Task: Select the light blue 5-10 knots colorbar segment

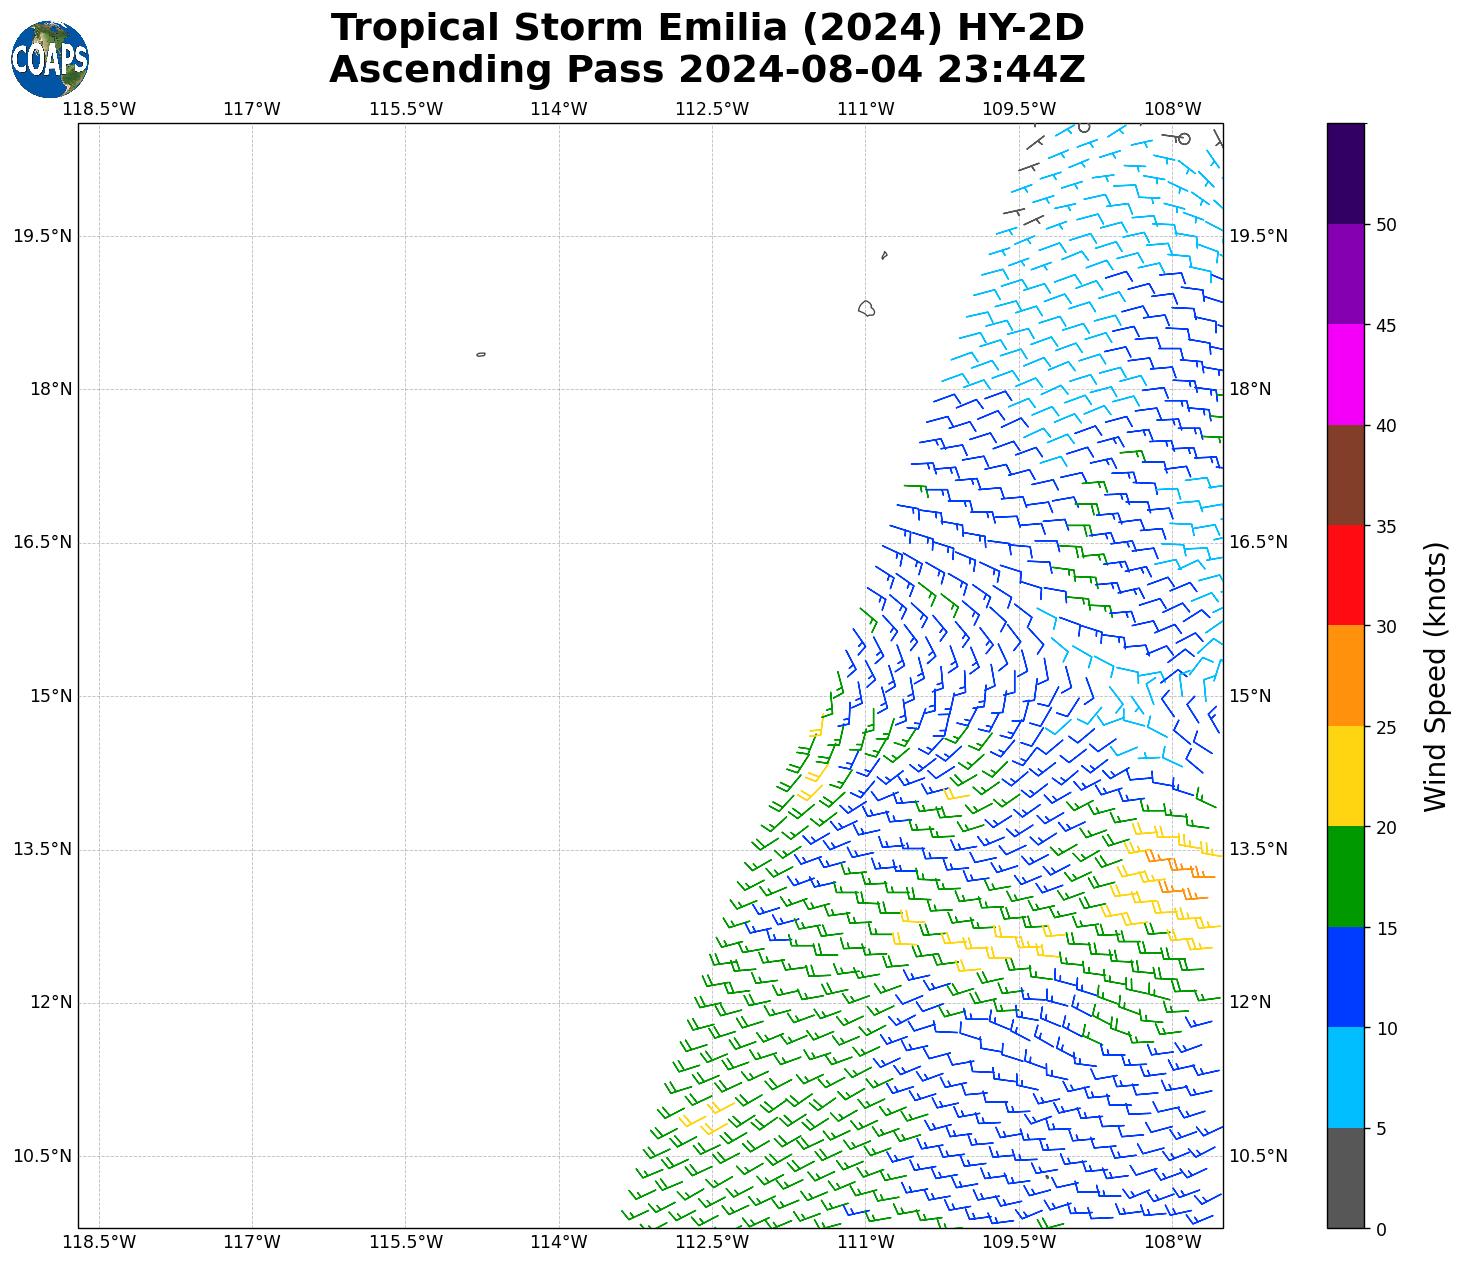Action: pos(1345,1077)
